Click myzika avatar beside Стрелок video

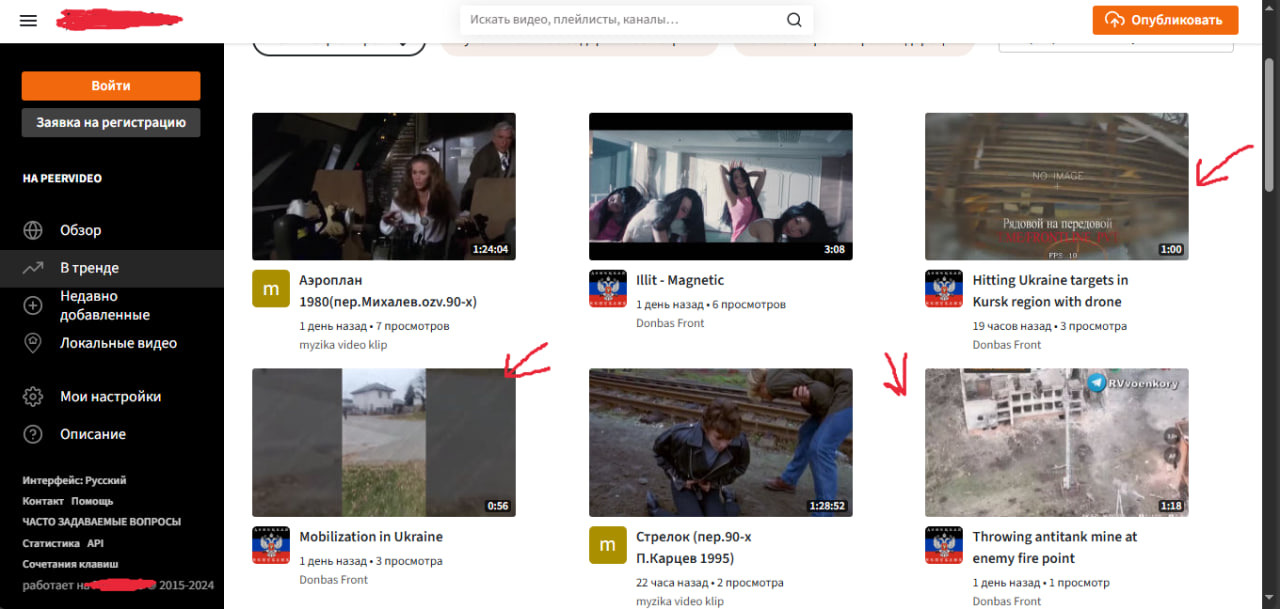(607, 545)
